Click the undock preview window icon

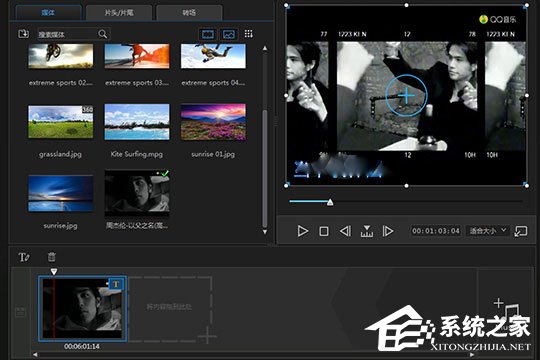point(521,231)
